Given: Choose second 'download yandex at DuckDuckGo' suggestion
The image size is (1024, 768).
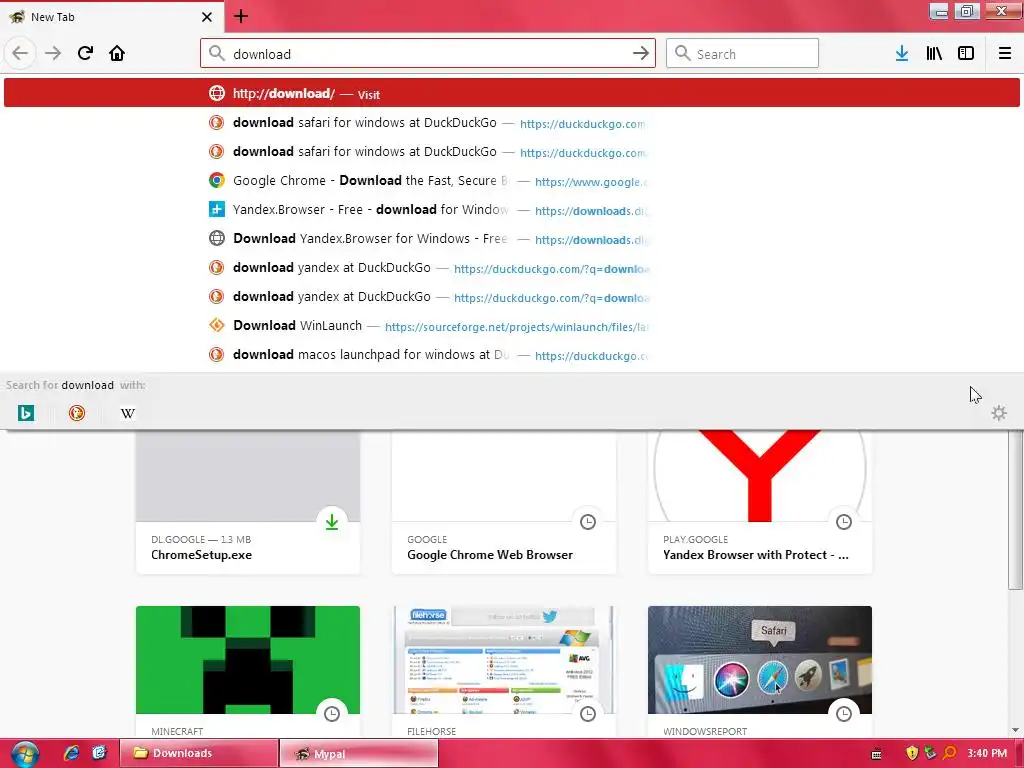Looking at the screenshot, I should click(x=511, y=296).
